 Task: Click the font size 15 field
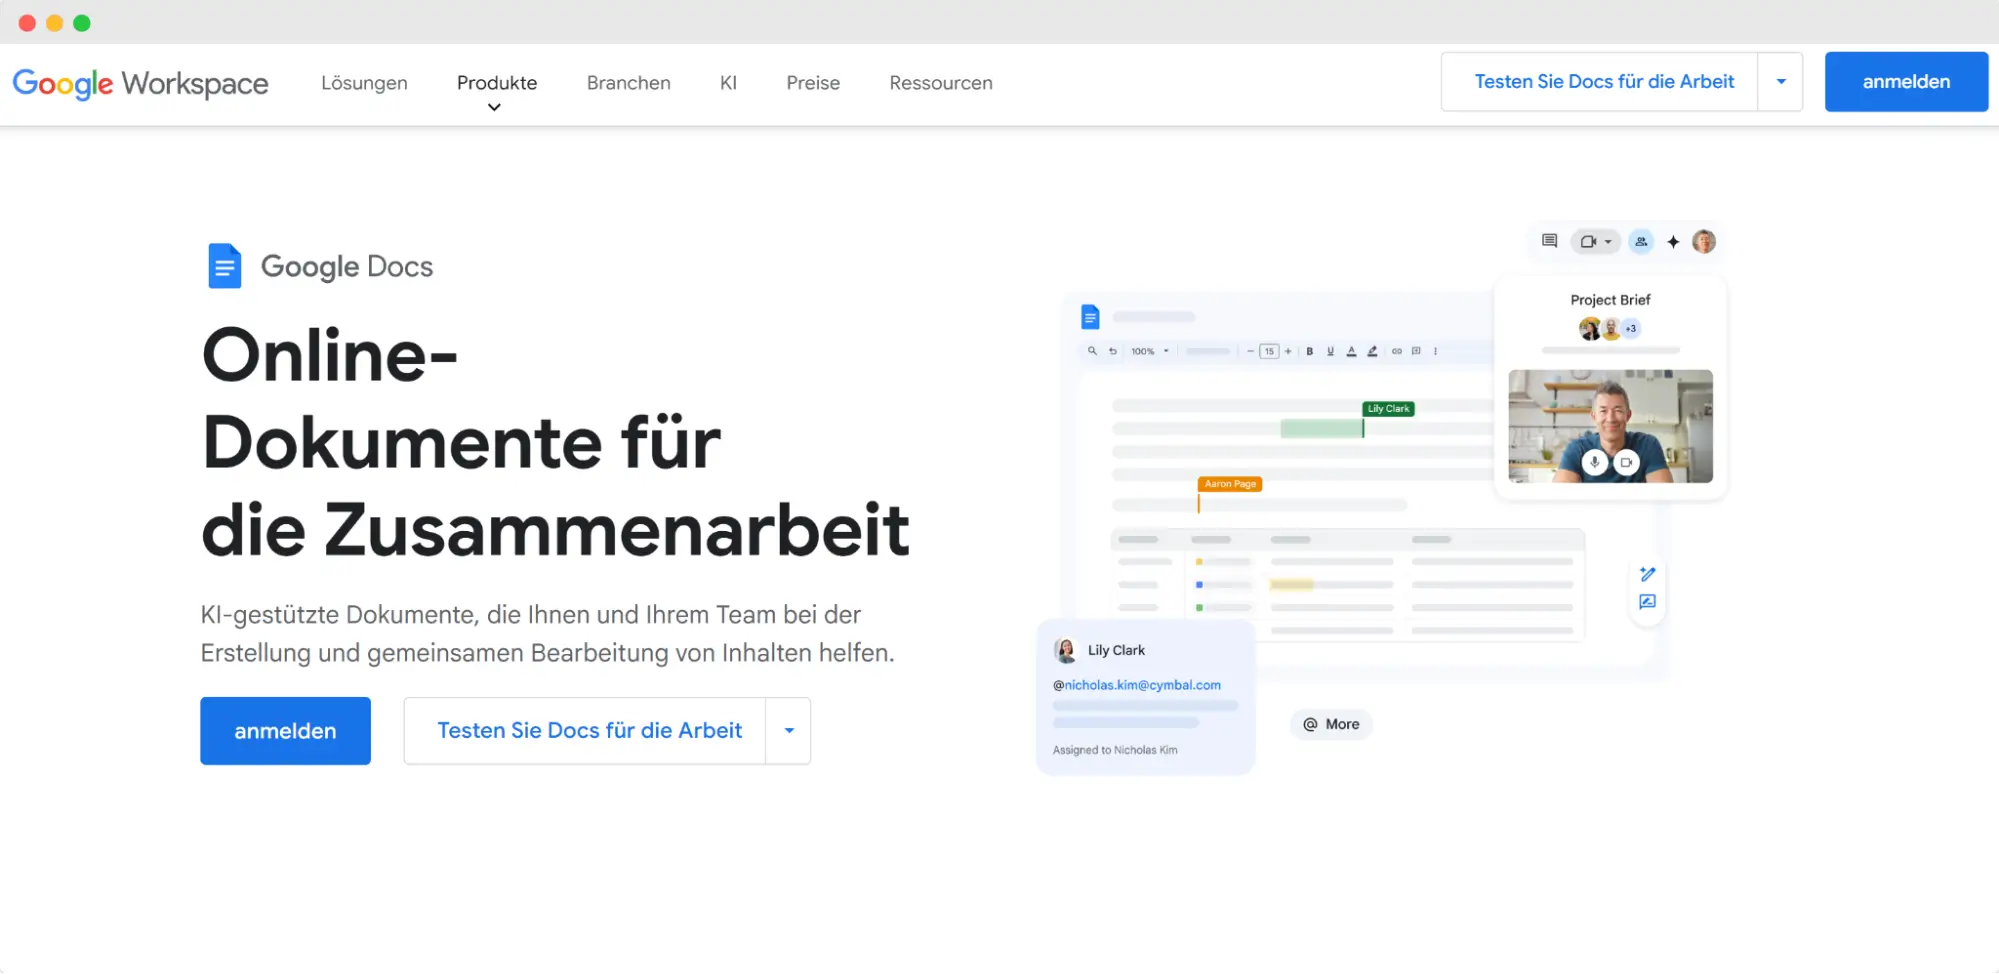[x=1269, y=351]
